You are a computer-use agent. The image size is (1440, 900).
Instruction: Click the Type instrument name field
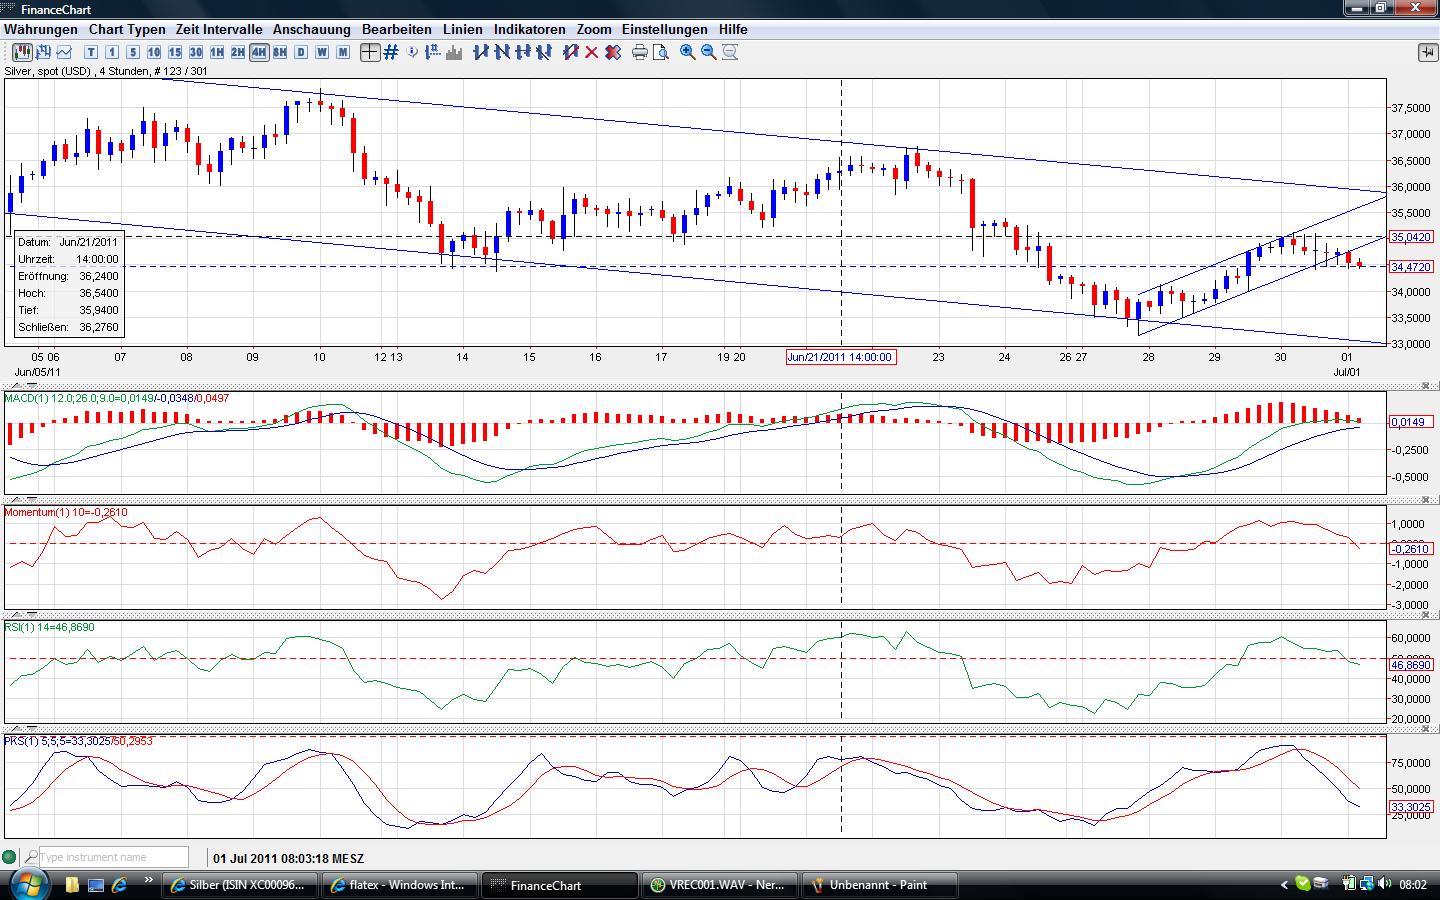(113, 857)
